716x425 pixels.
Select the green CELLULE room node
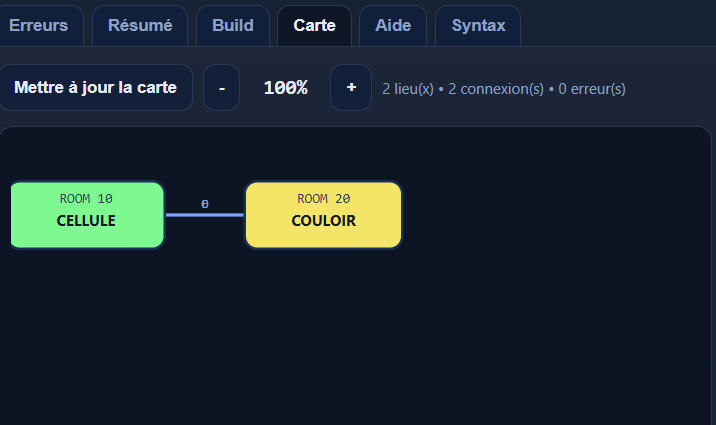click(87, 215)
